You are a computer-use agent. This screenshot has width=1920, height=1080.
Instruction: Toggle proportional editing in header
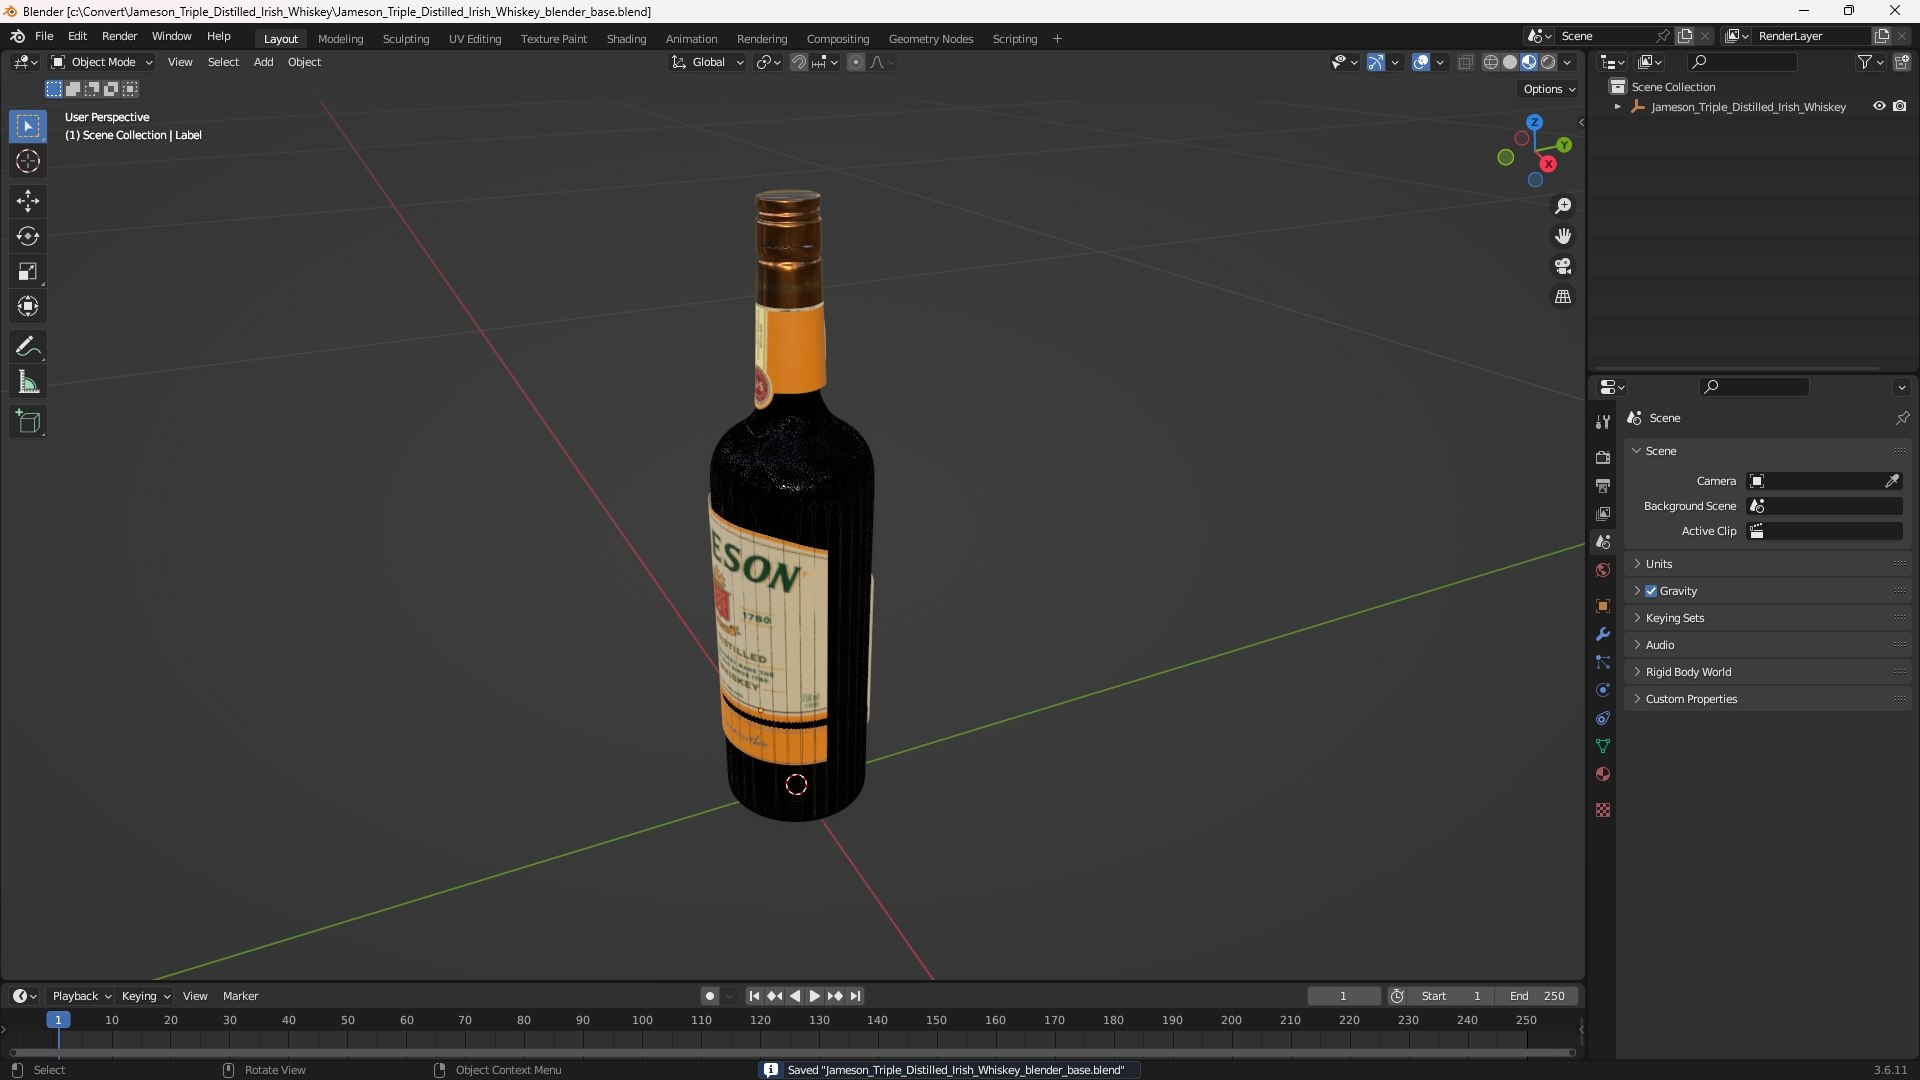(856, 62)
